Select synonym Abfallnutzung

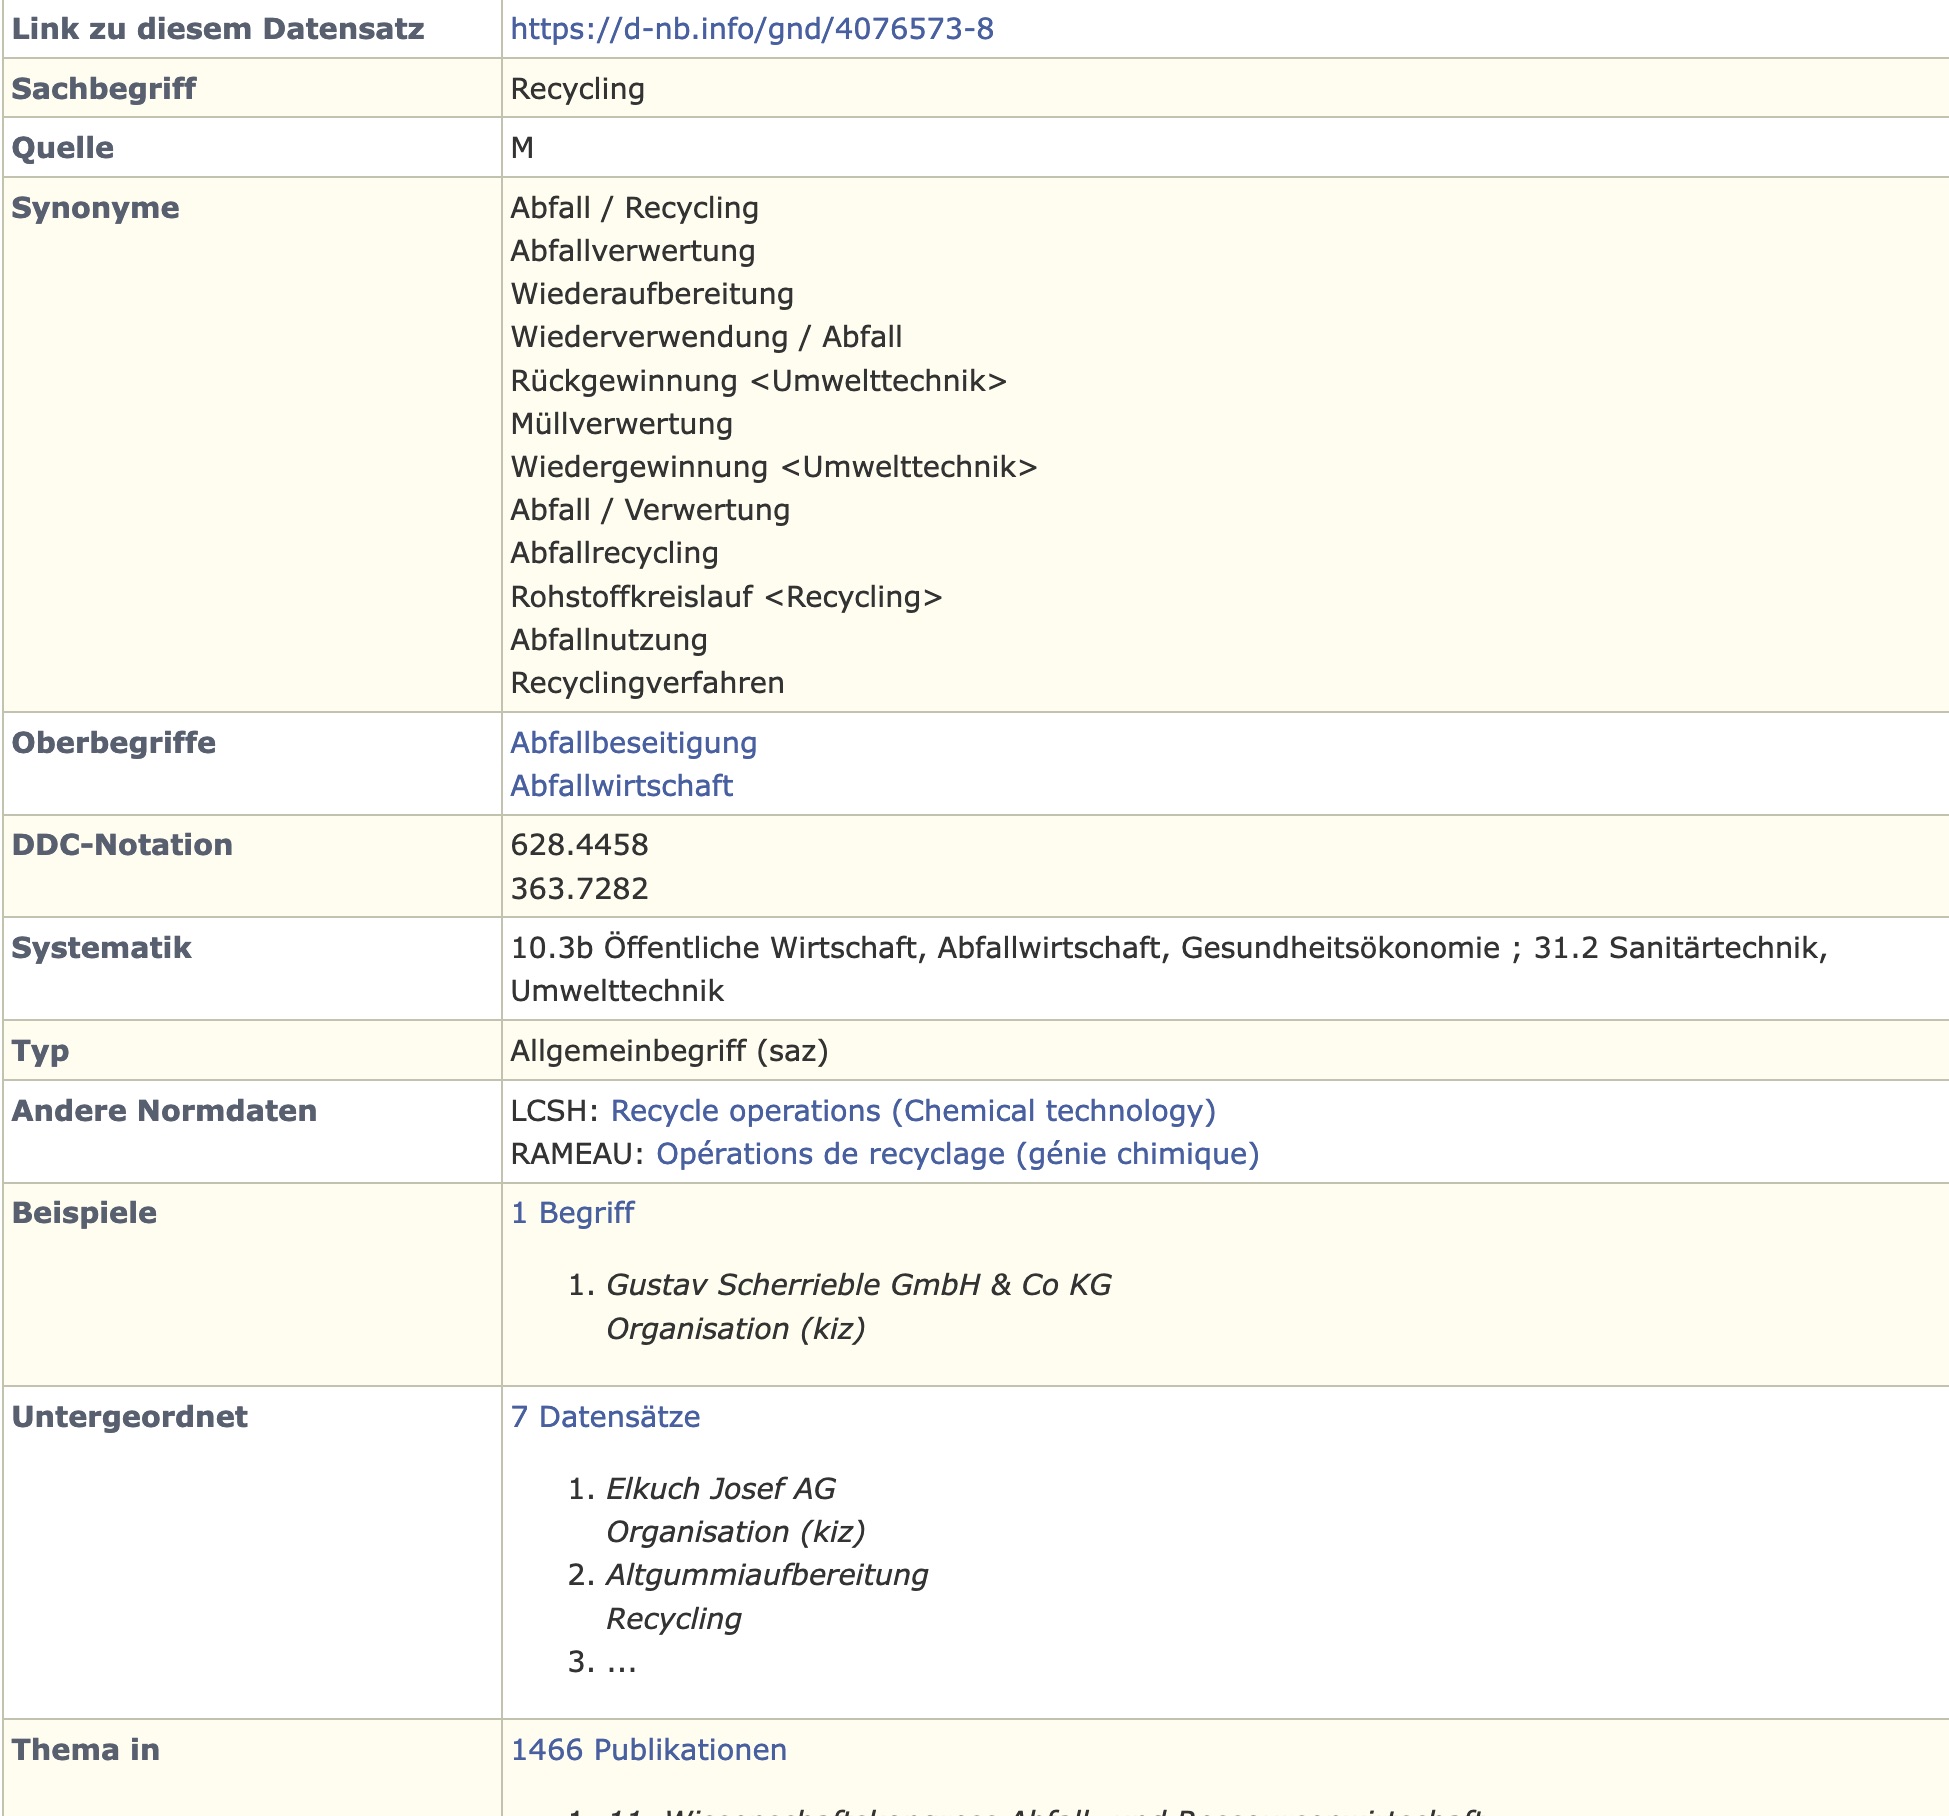(608, 640)
